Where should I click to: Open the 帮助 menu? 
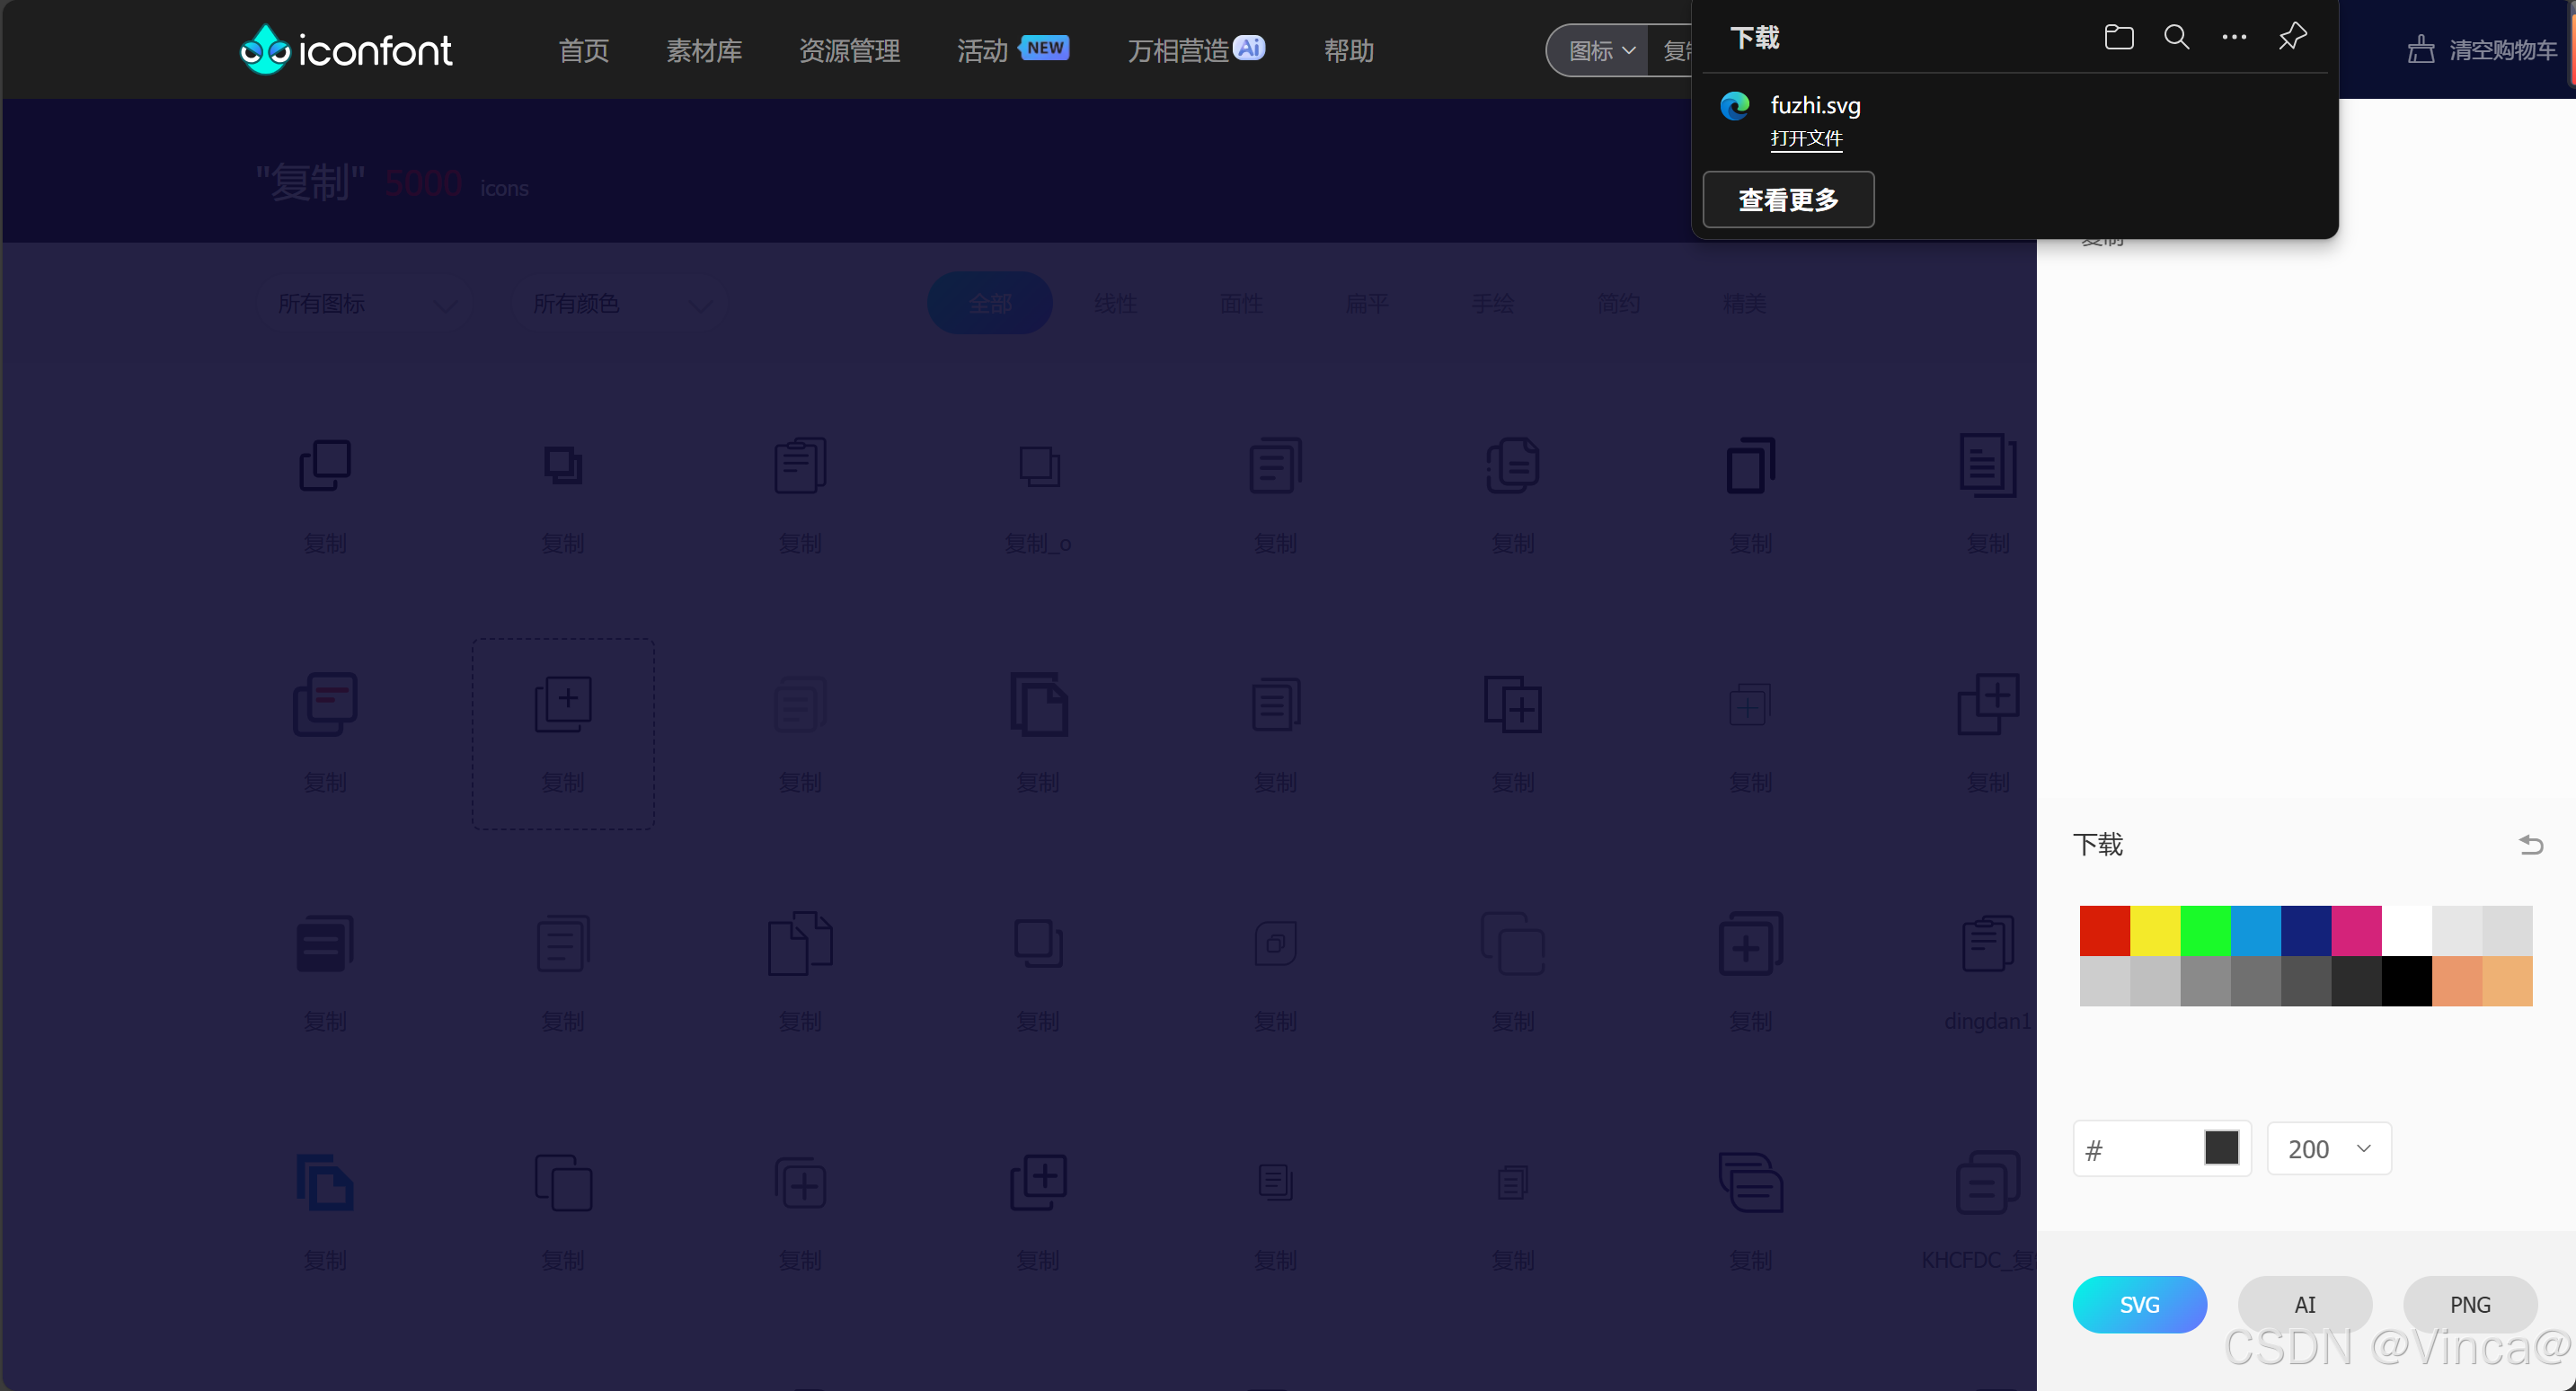[1348, 50]
